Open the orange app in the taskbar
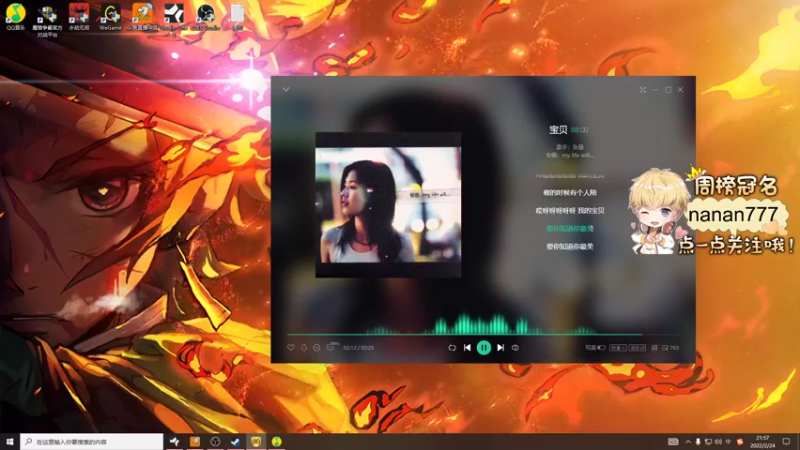Image resolution: width=800 pixels, height=450 pixels. tap(195, 442)
